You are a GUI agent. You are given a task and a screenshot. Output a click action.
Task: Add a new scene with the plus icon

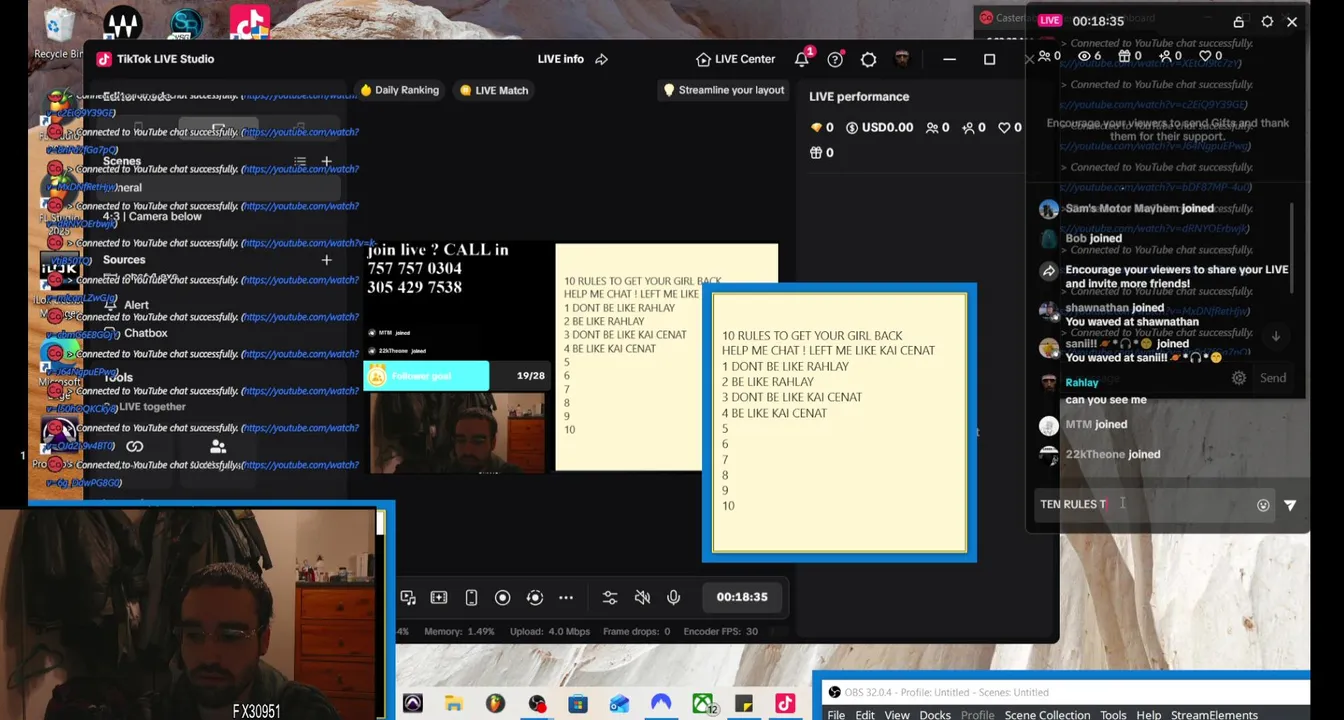[326, 161]
